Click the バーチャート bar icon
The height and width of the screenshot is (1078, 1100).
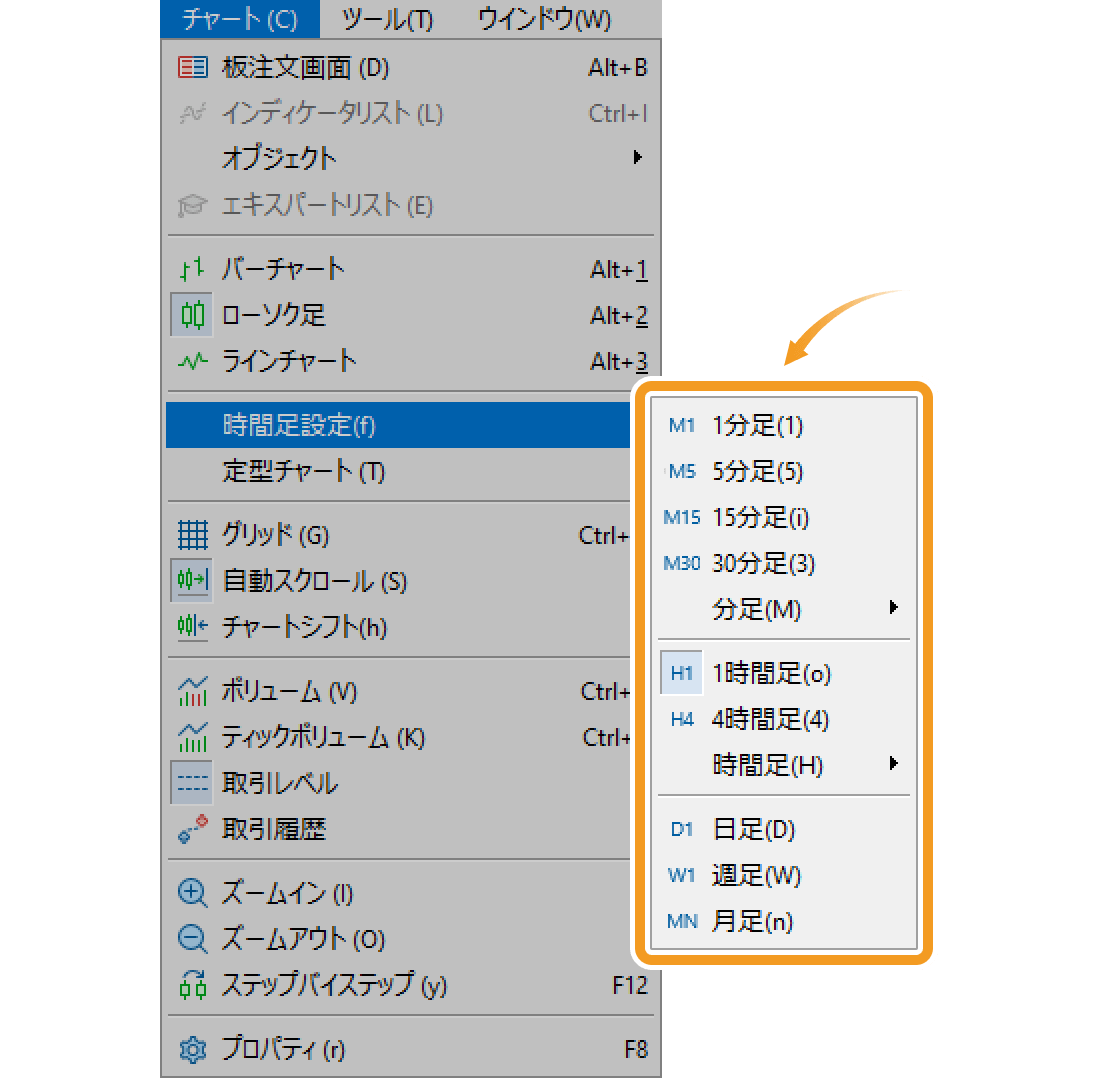pyautogui.click(x=192, y=269)
